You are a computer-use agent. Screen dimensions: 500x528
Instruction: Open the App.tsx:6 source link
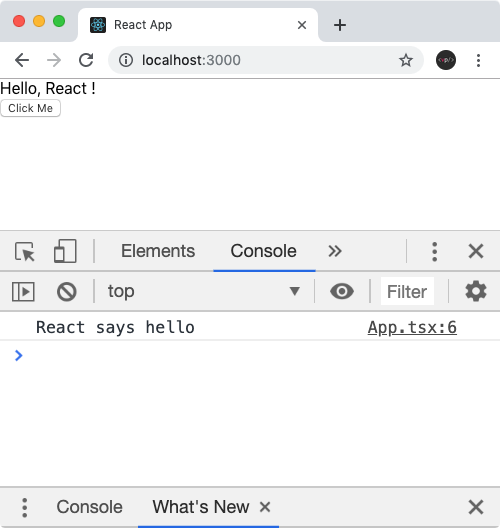[x=412, y=327]
